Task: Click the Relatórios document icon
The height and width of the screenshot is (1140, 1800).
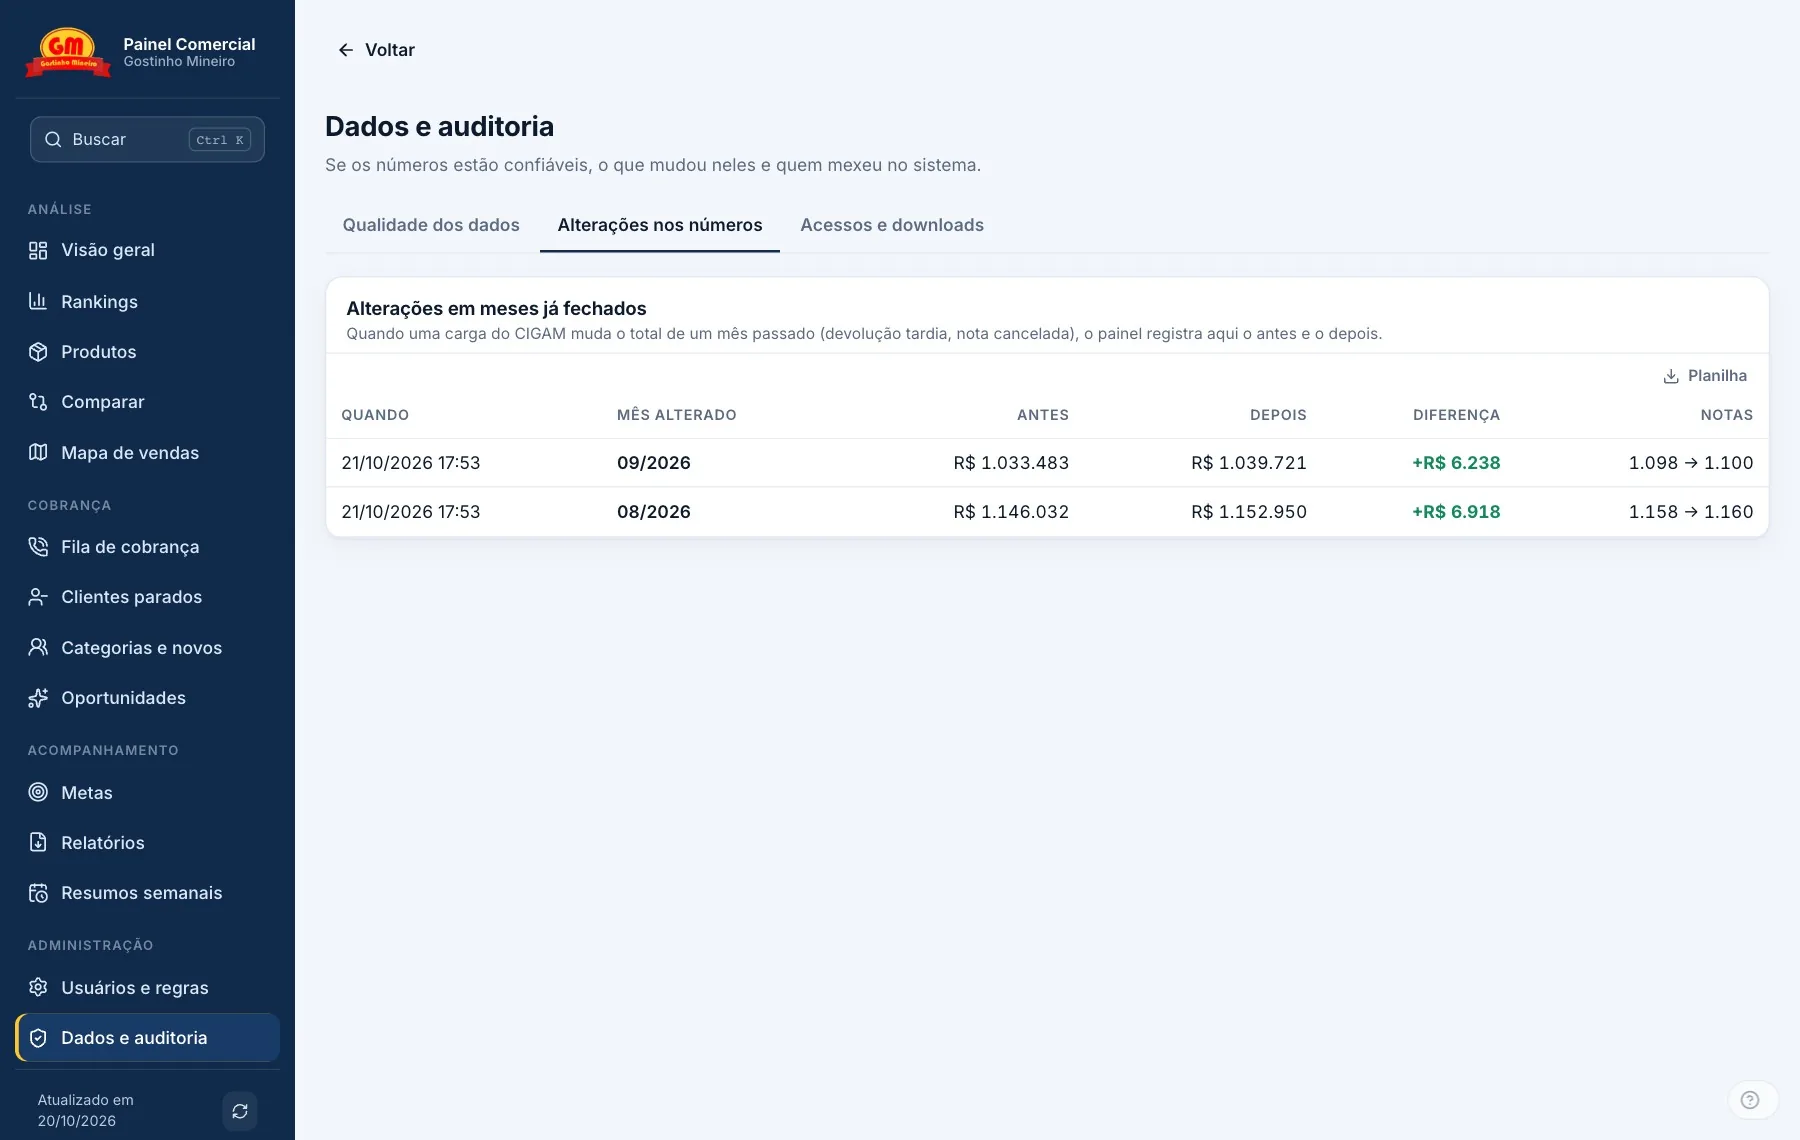Action: (38, 842)
